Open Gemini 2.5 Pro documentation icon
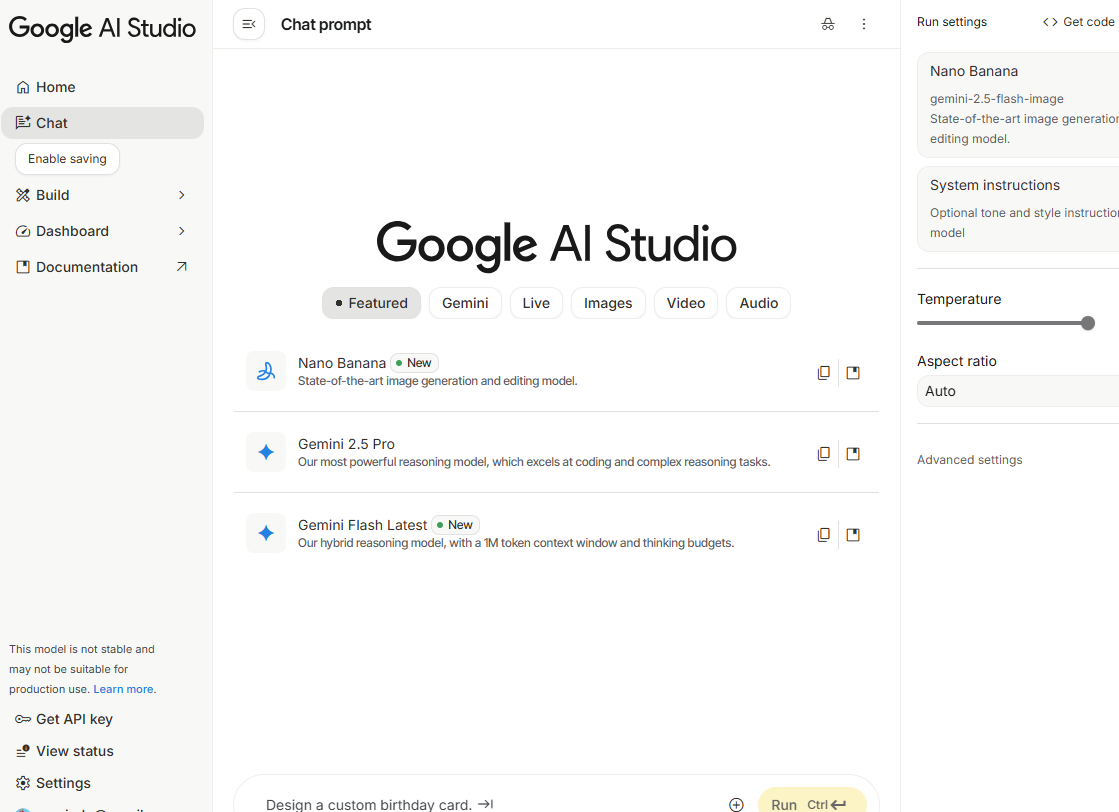 point(853,454)
